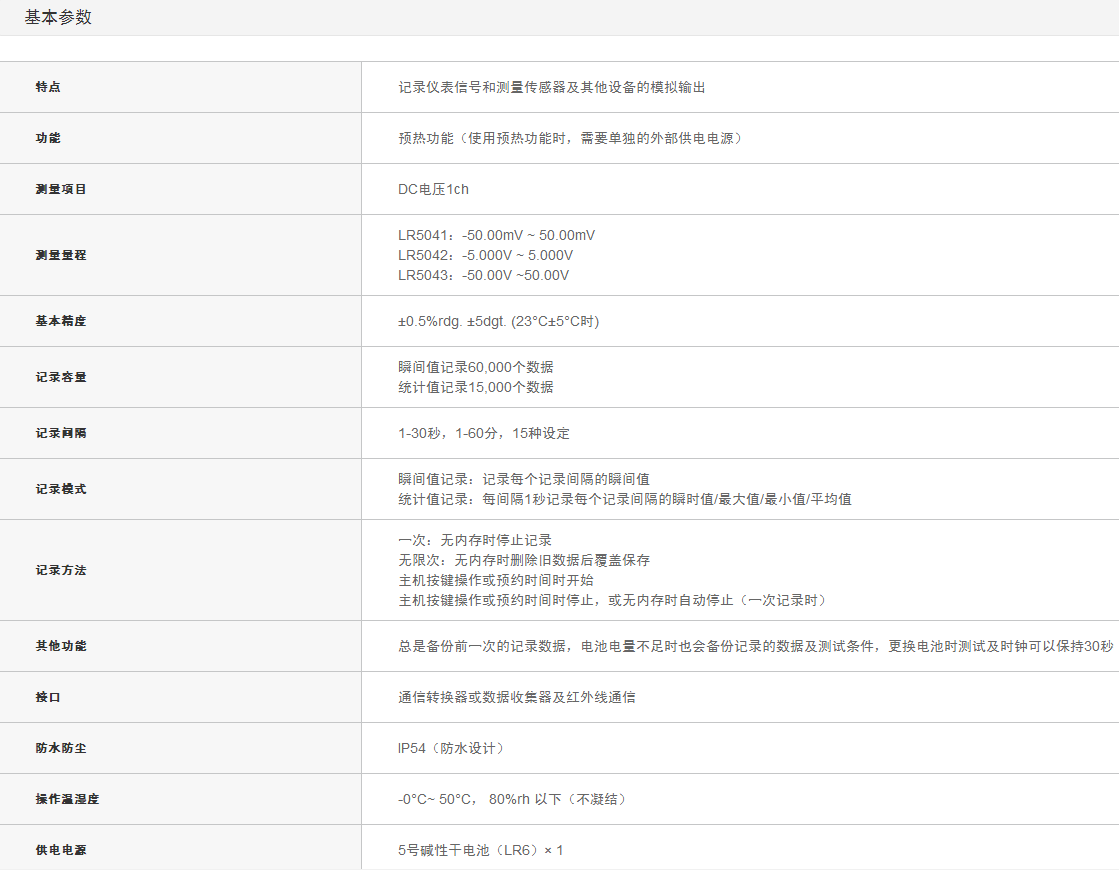Click the 操作温湿度 row label
1119x870 pixels.
click(x=67, y=799)
